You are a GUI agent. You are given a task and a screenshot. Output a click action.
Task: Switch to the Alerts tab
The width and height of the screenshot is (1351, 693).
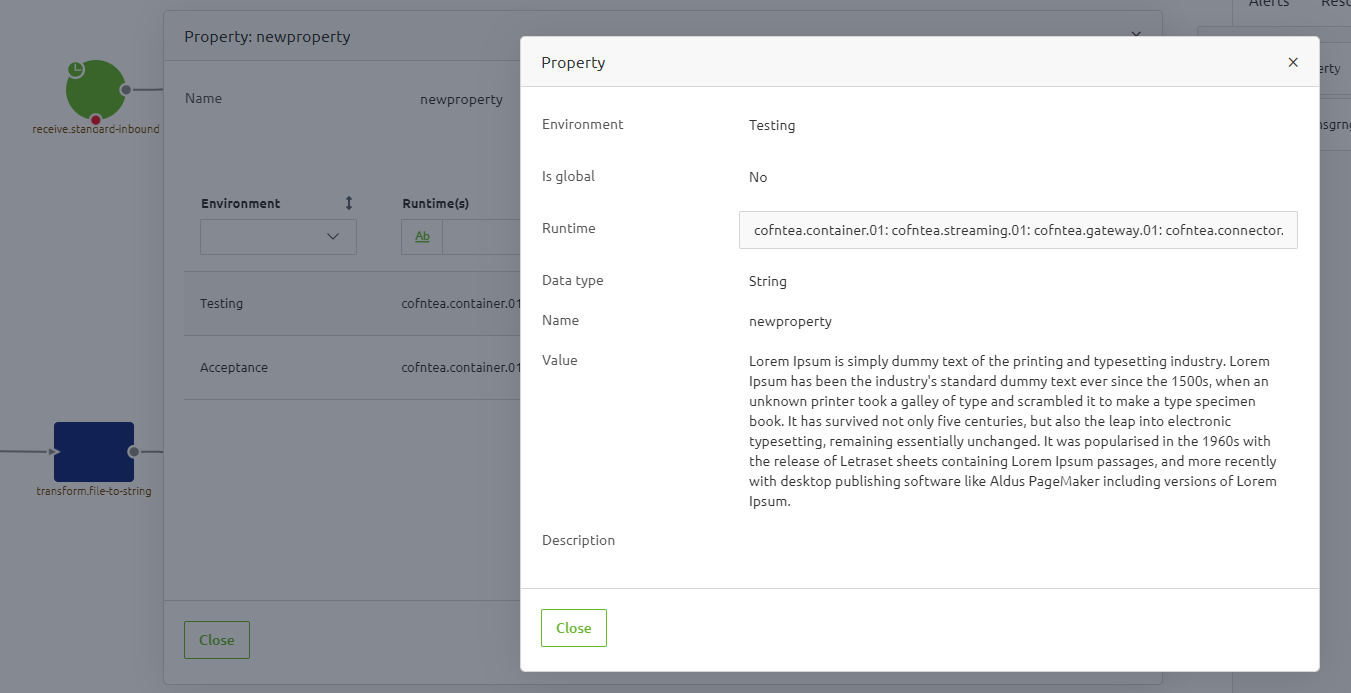coord(1268,4)
